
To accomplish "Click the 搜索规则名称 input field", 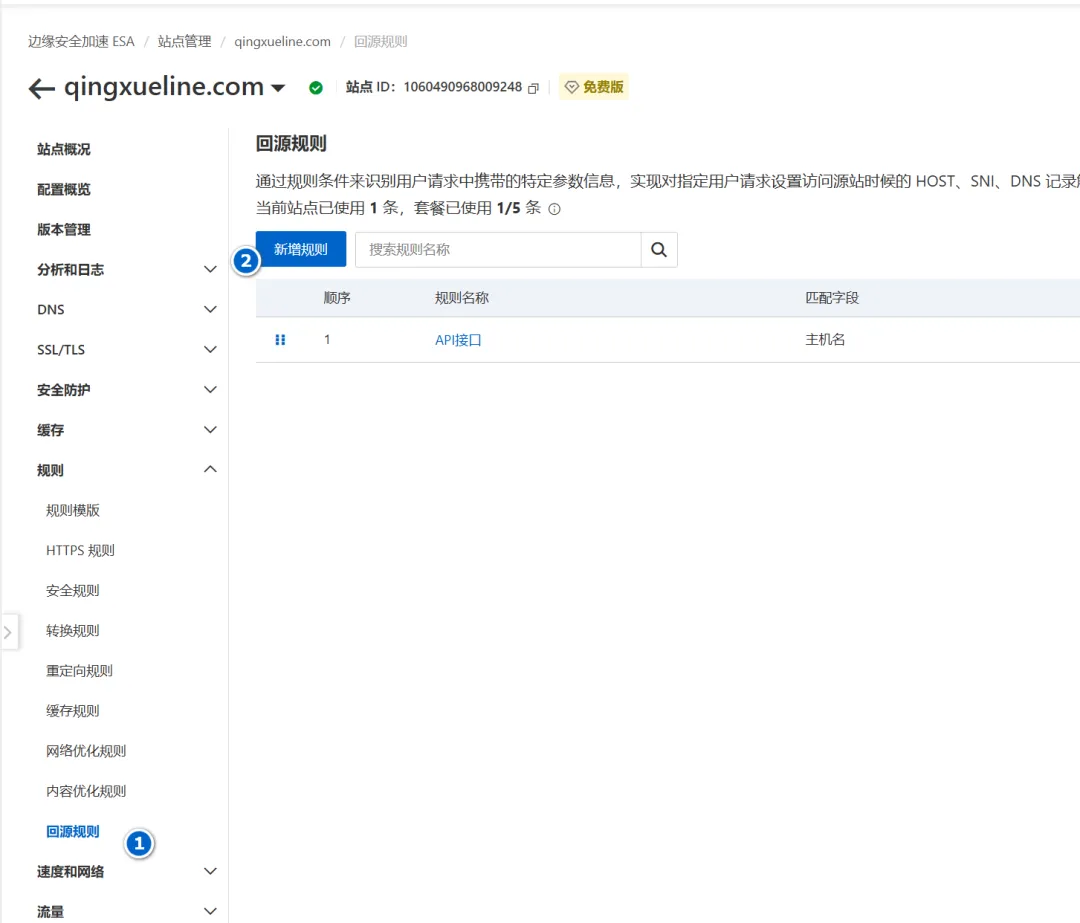I will (500, 250).
